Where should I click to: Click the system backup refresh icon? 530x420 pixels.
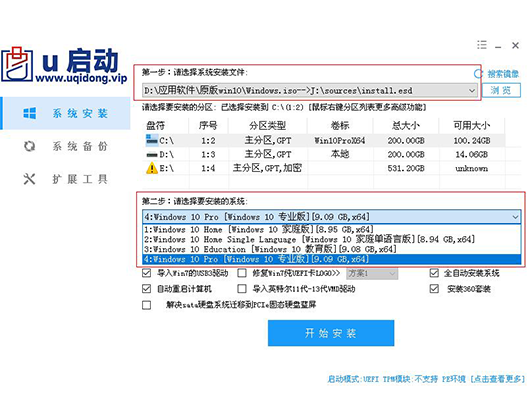[30, 146]
